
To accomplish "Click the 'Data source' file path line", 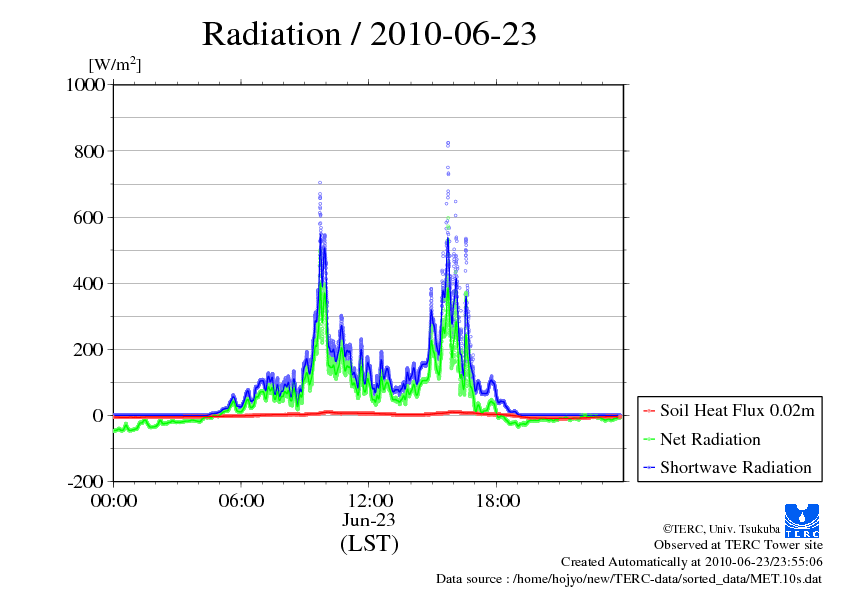I will pyautogui.click(x=629, y=579).
